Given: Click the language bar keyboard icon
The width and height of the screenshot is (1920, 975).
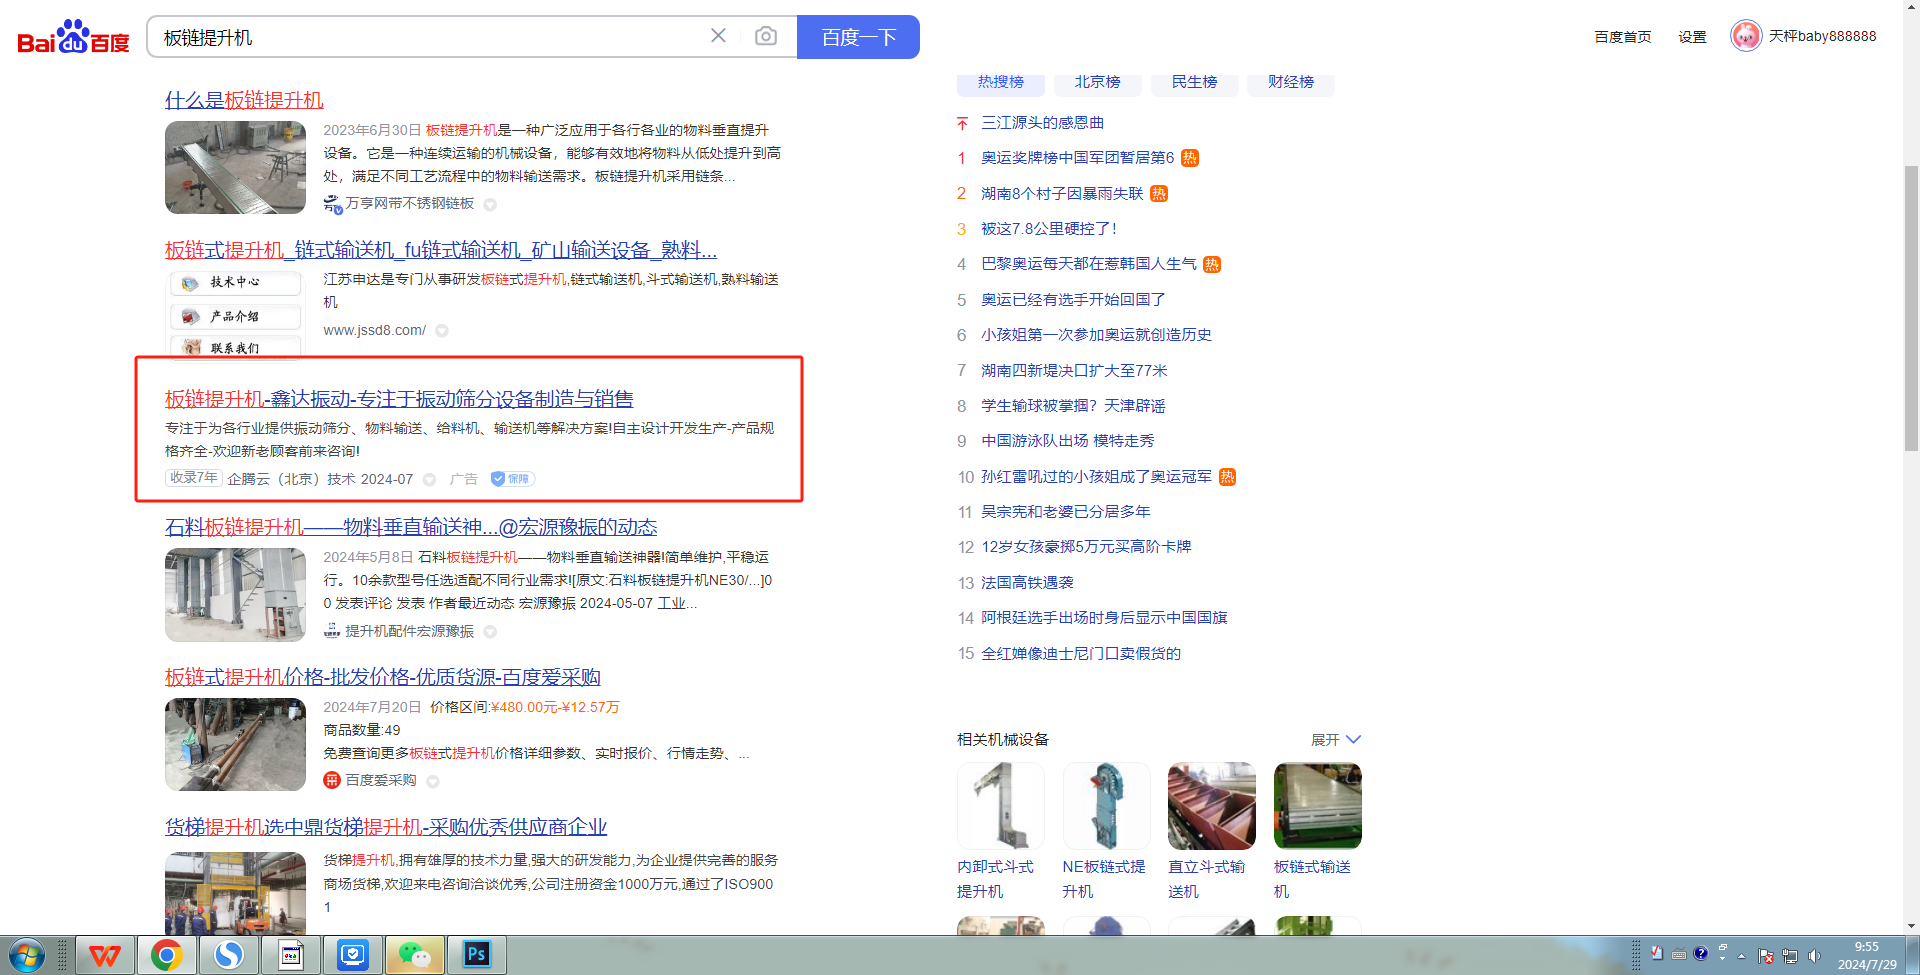Looking at the screenshot, I should [x=1679, y=953].
